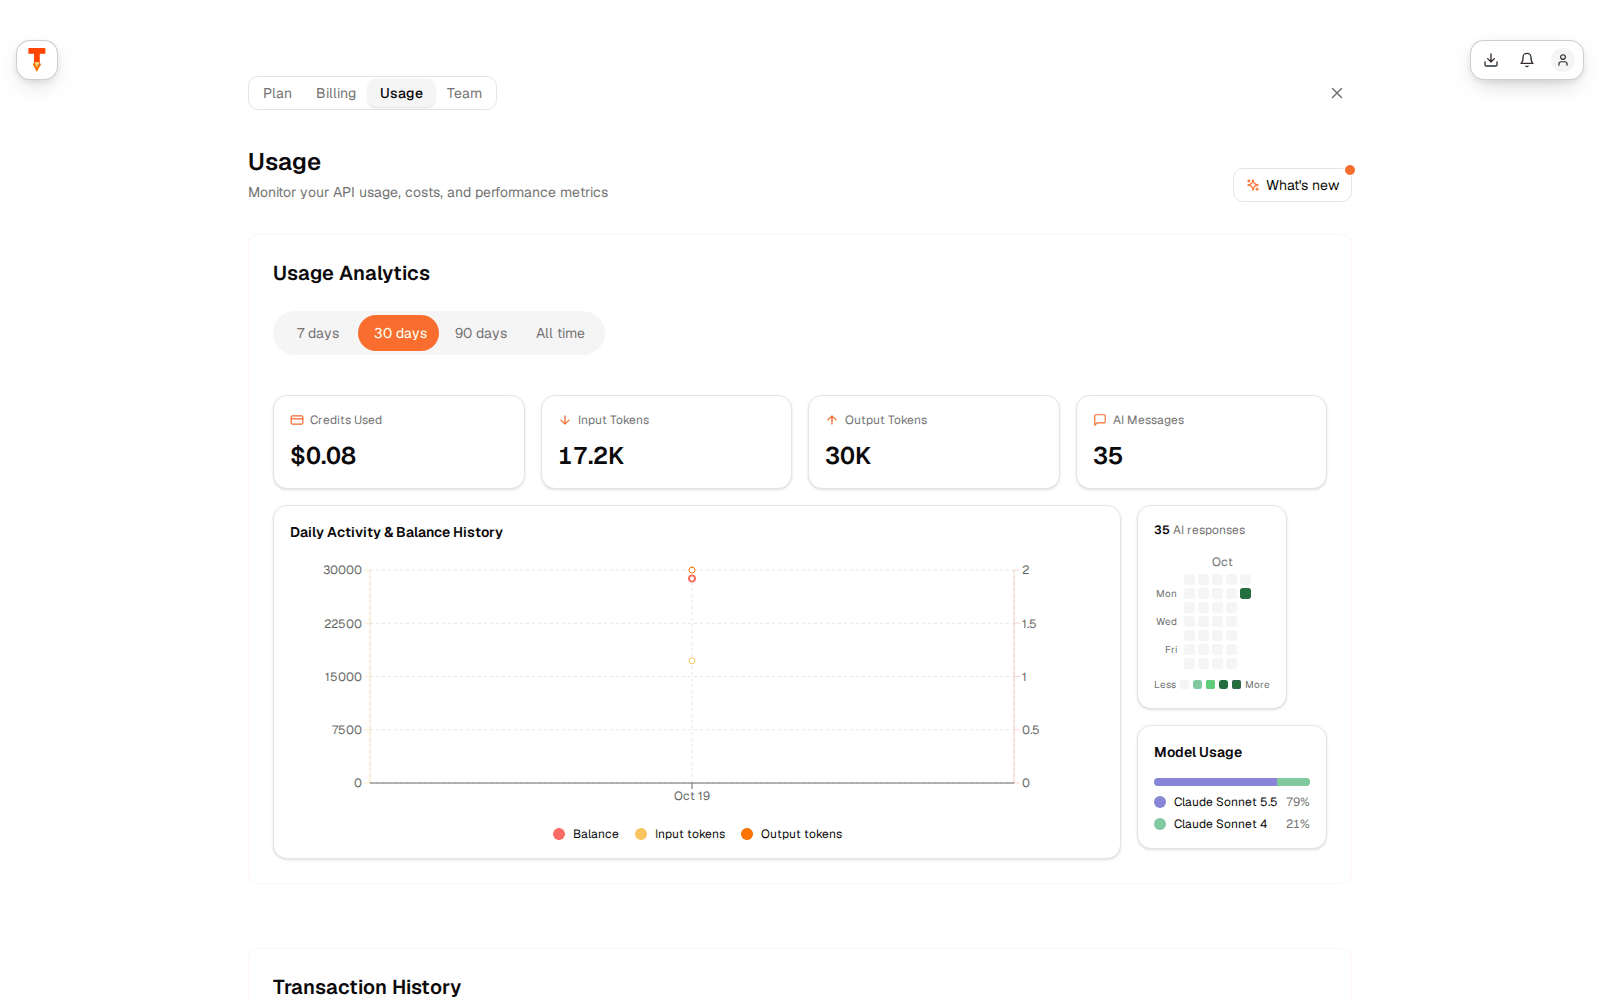Select the 90 days range
The width and height of the screenshot is (1600, 1000).
pyautogui.click(x=481, y=333)
